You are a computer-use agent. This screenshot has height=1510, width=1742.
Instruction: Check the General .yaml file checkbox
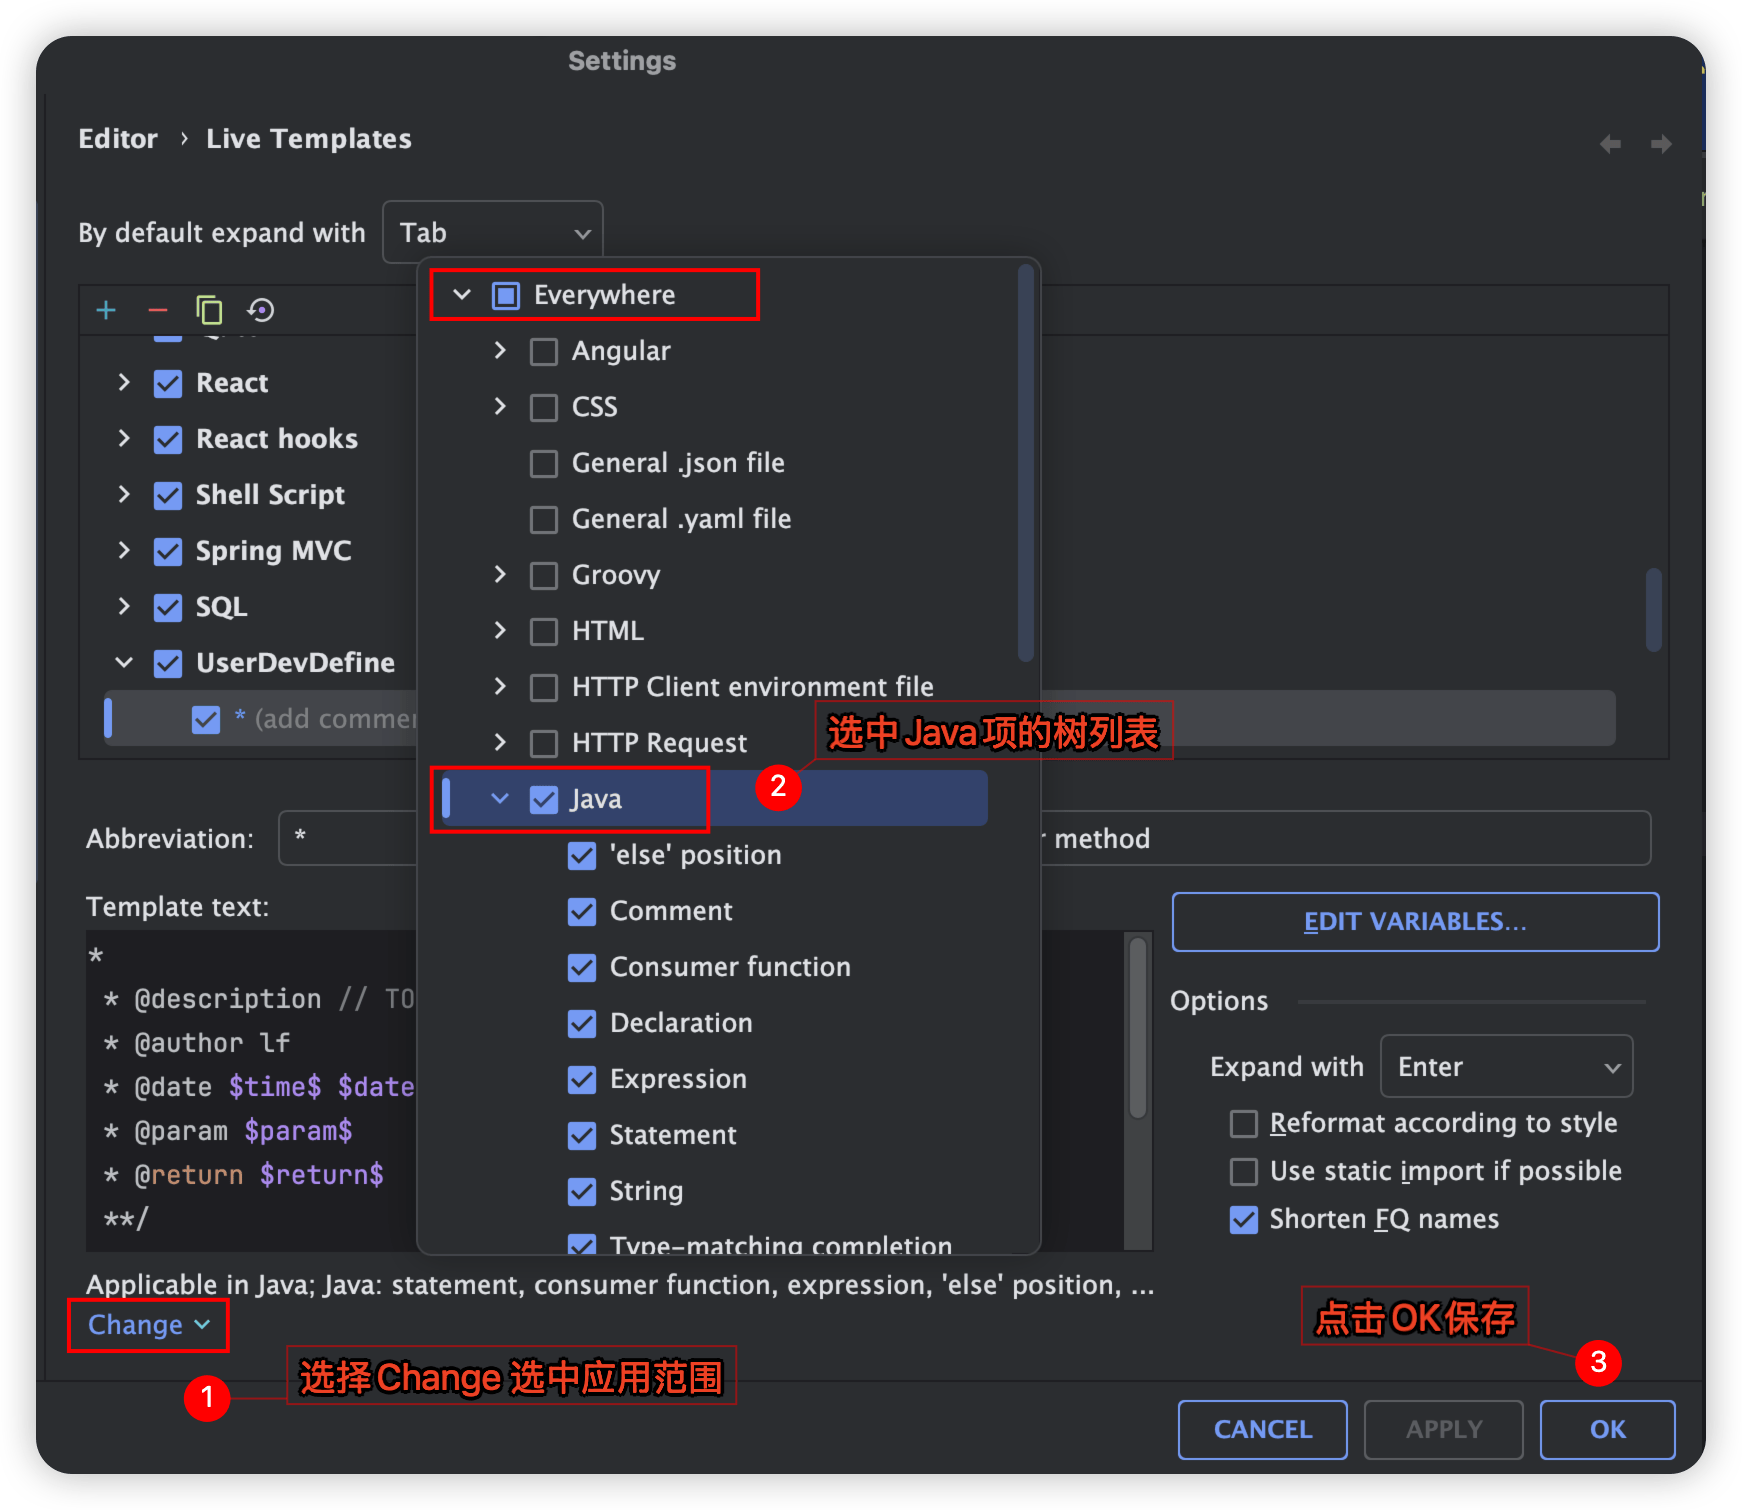point(544,520)
